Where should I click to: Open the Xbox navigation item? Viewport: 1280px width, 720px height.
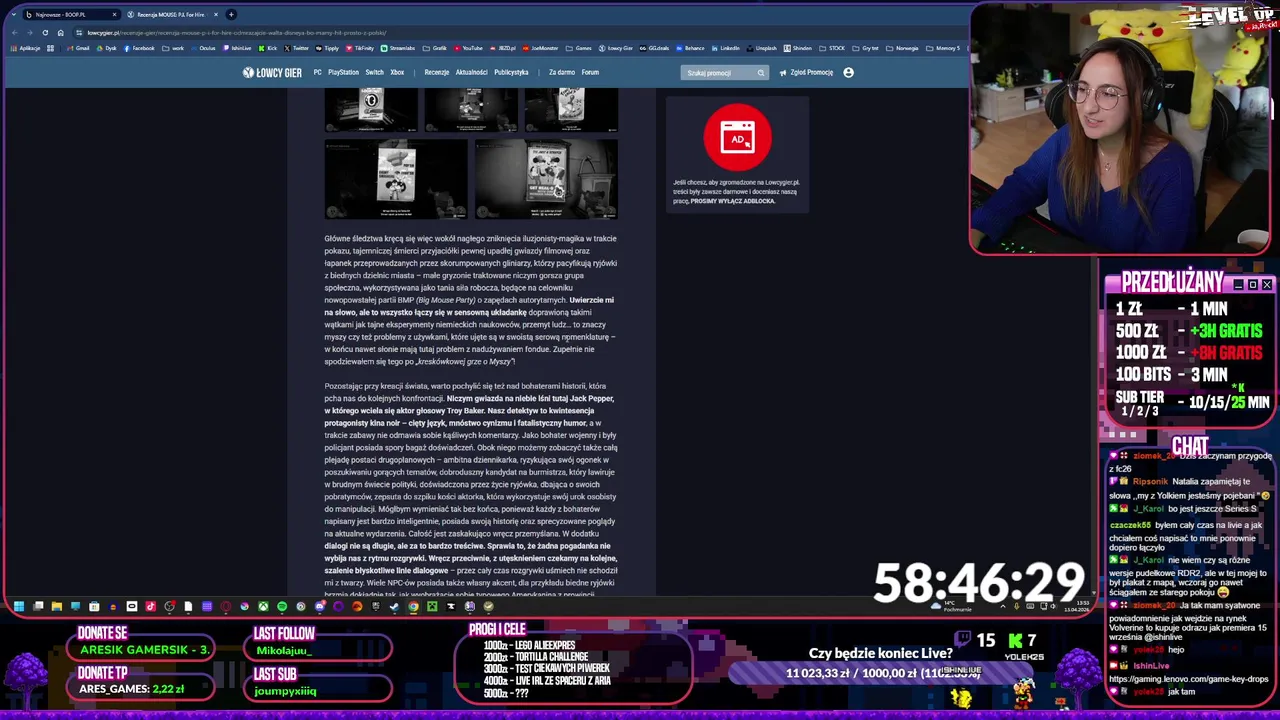(x=397, y=72)
